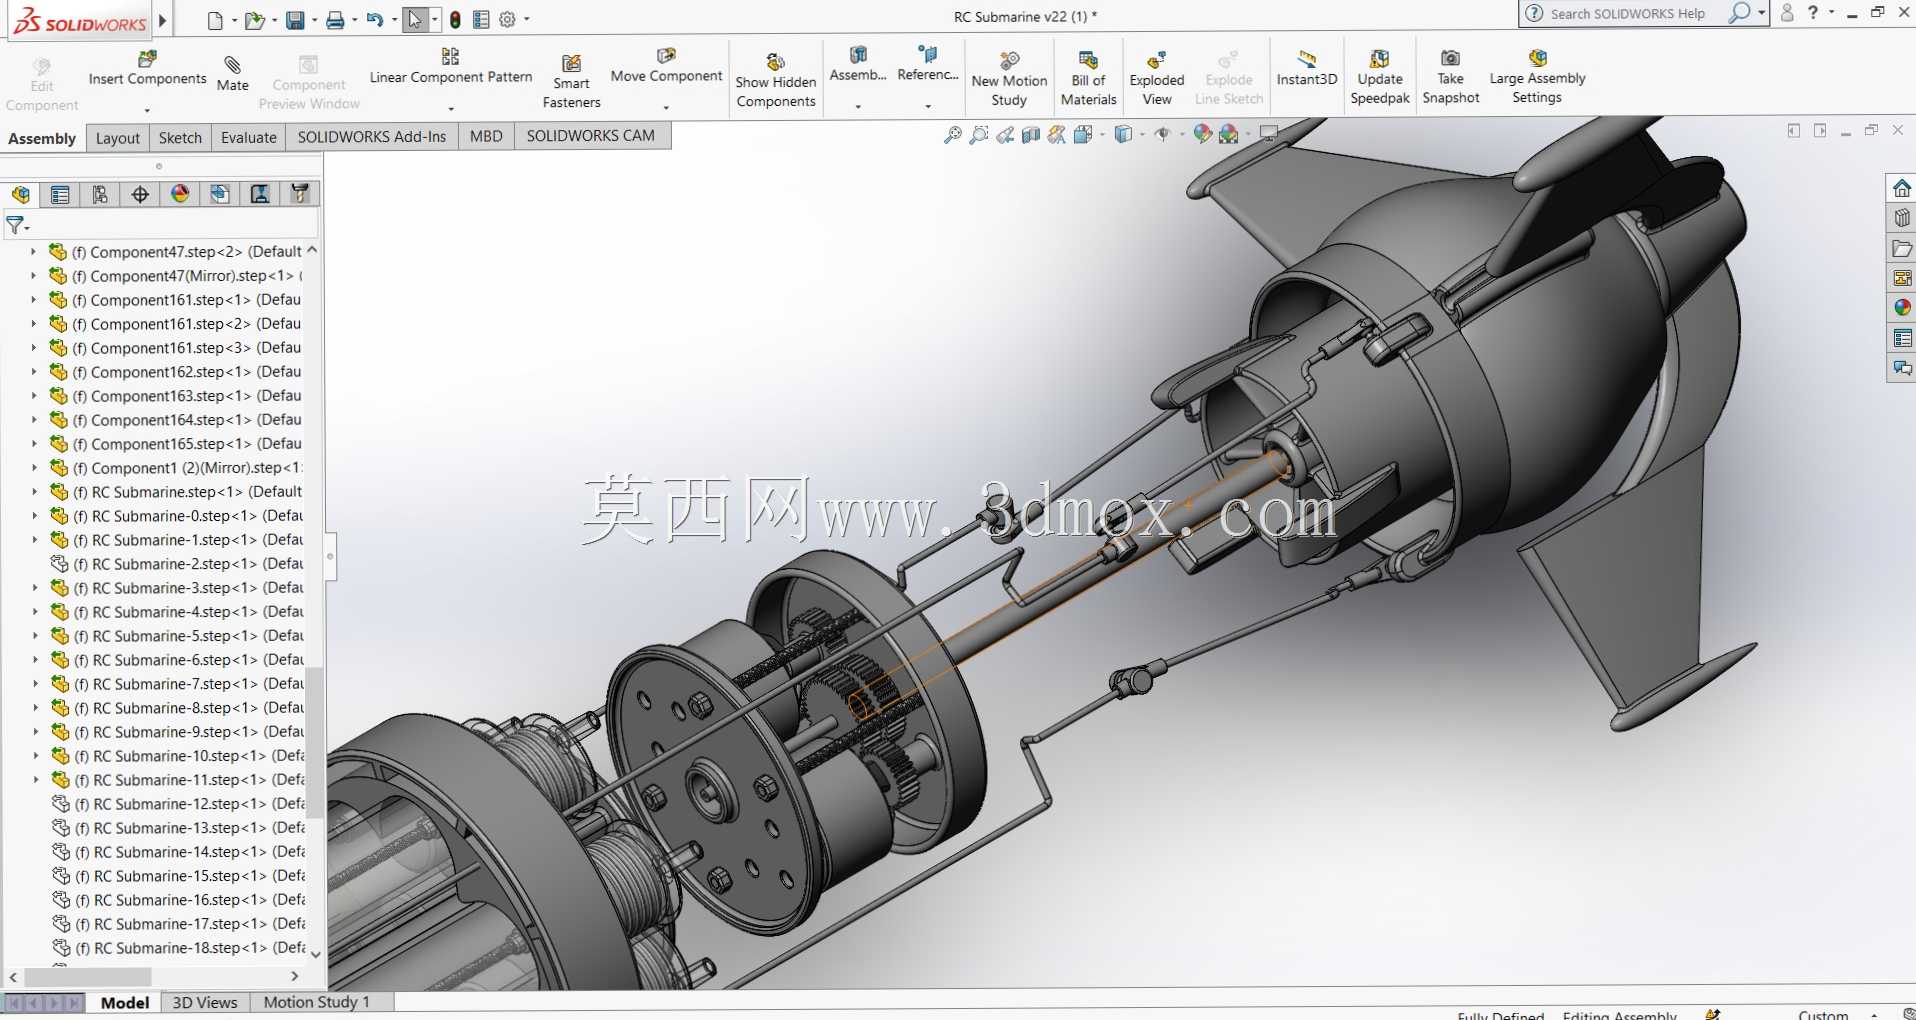
Task: Open Options gear icon
Action: 507,20
